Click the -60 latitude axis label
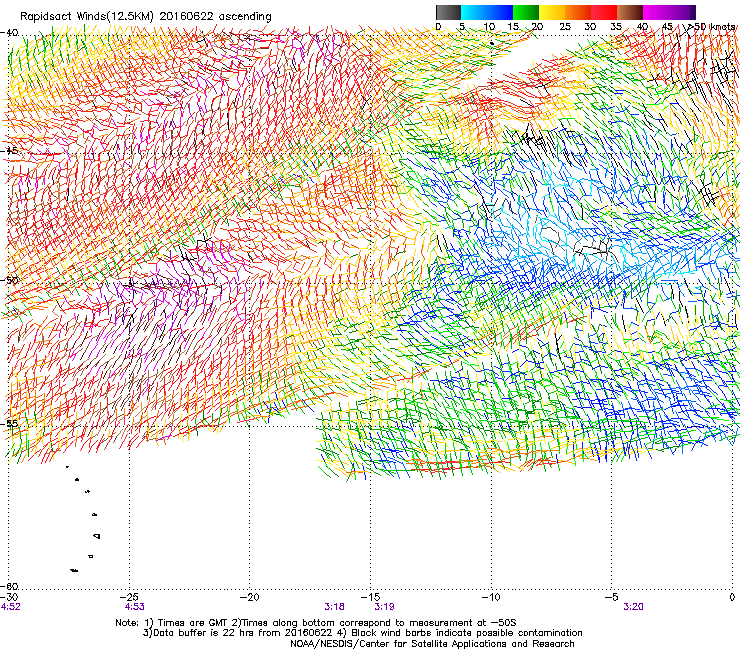740x650 pixels. [x=10, y=586]
